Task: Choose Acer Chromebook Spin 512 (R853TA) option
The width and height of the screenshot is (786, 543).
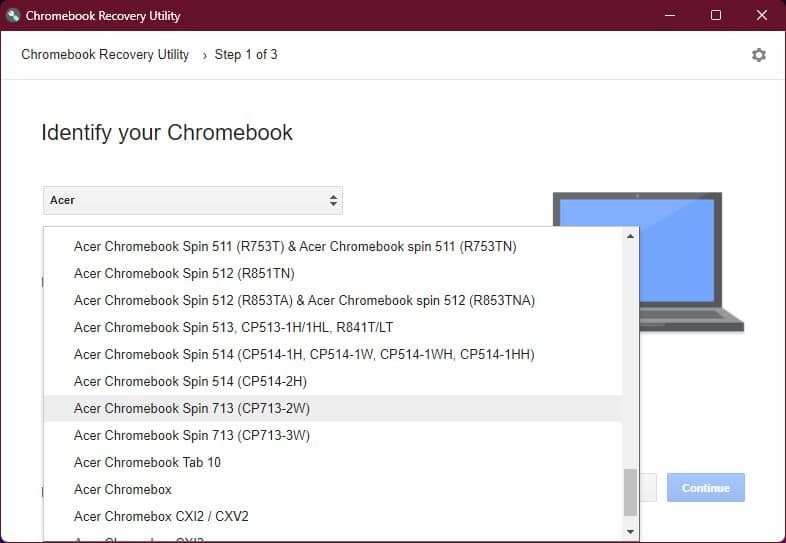Action: click(x=333, y=301)
